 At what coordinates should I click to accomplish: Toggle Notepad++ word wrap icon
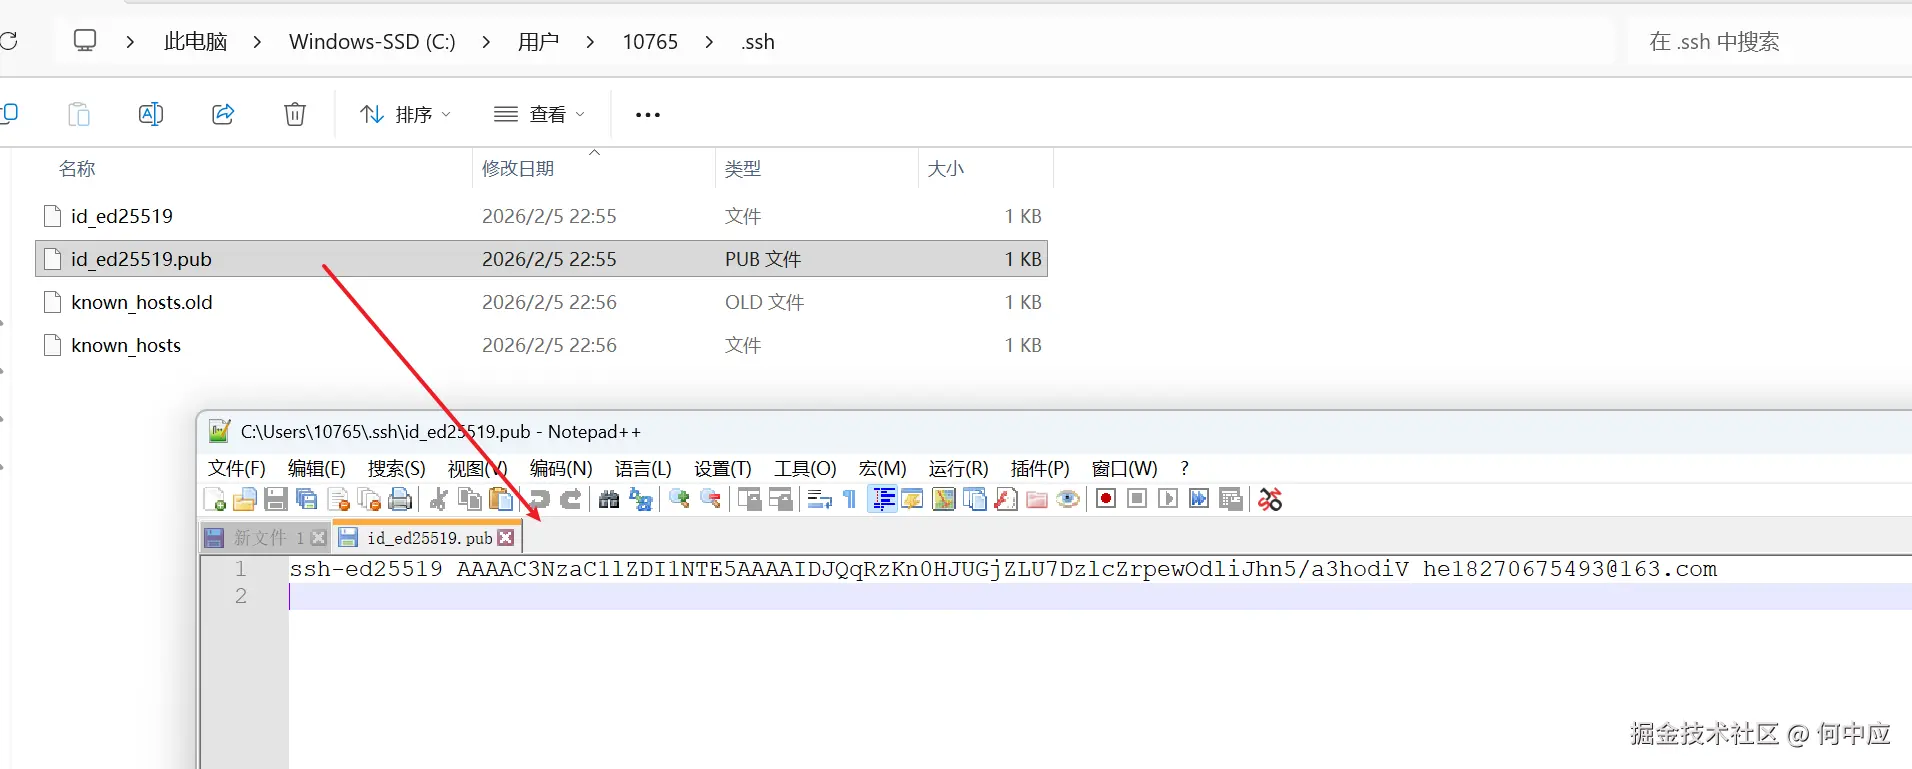[x=820, y=499]
